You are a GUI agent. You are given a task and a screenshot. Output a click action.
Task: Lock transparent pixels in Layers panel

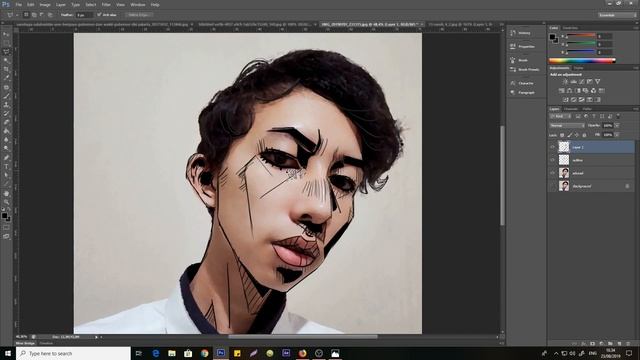(562, 135)
